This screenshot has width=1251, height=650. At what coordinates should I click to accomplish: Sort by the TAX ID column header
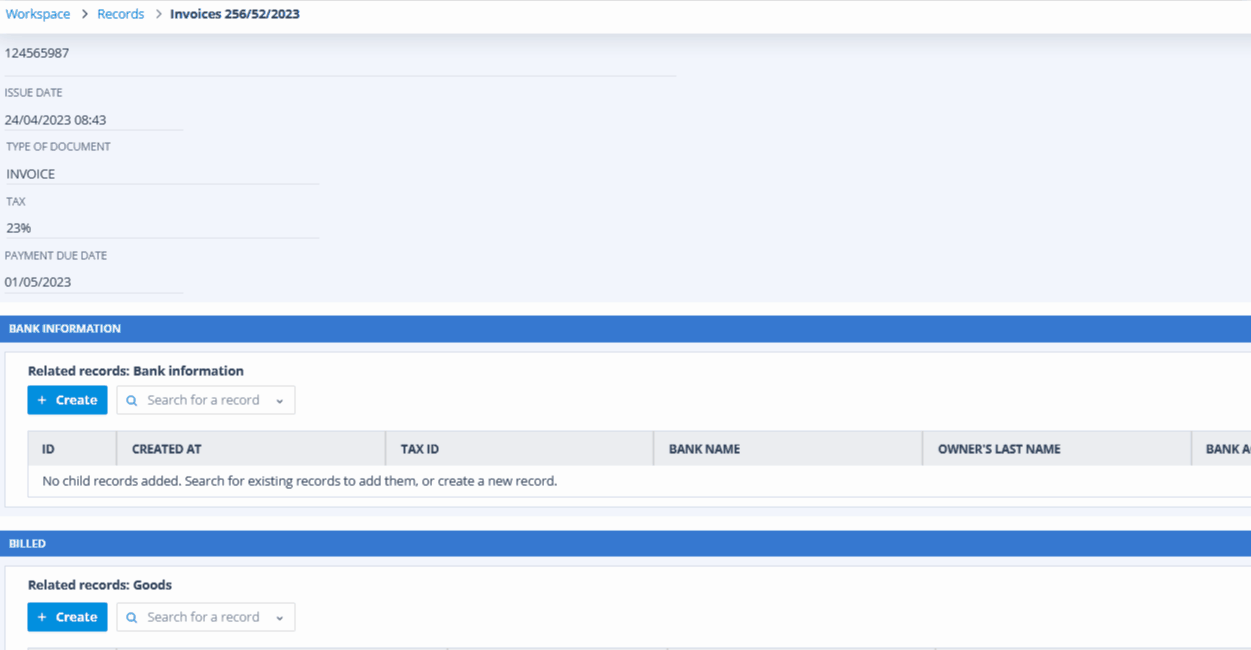point(519,449)
